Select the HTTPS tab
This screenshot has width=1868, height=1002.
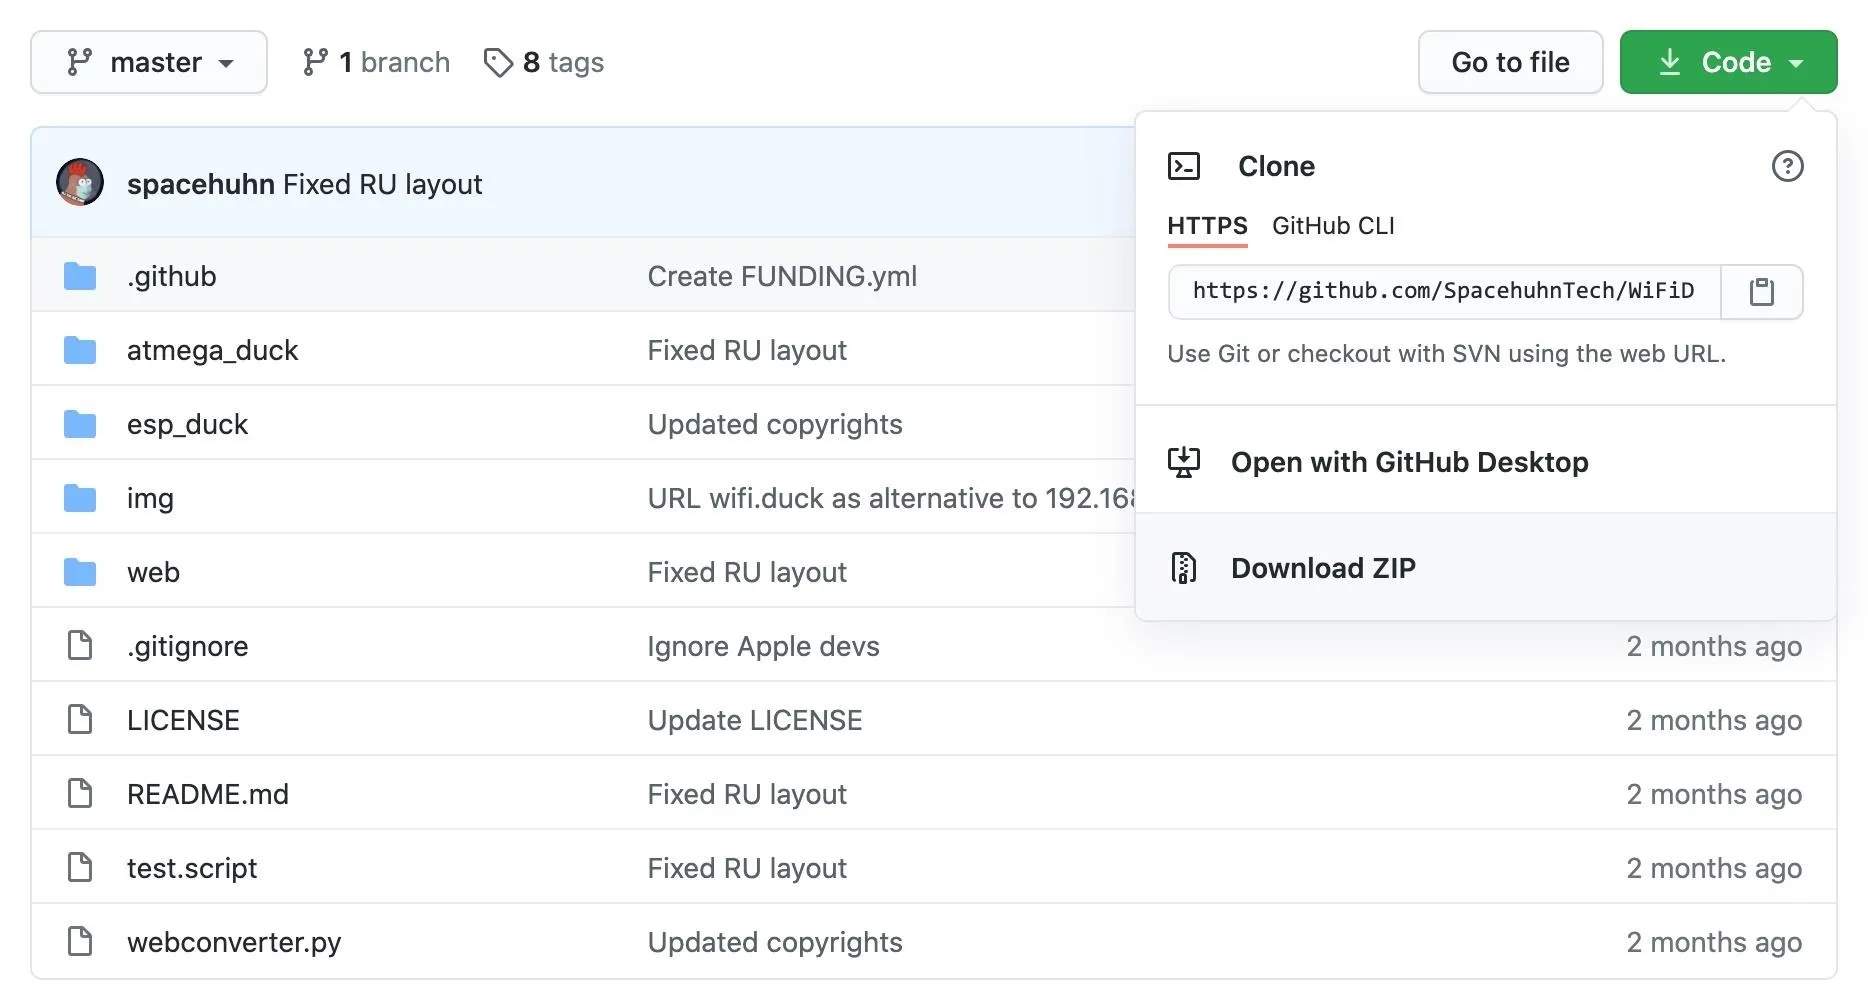1207,226
